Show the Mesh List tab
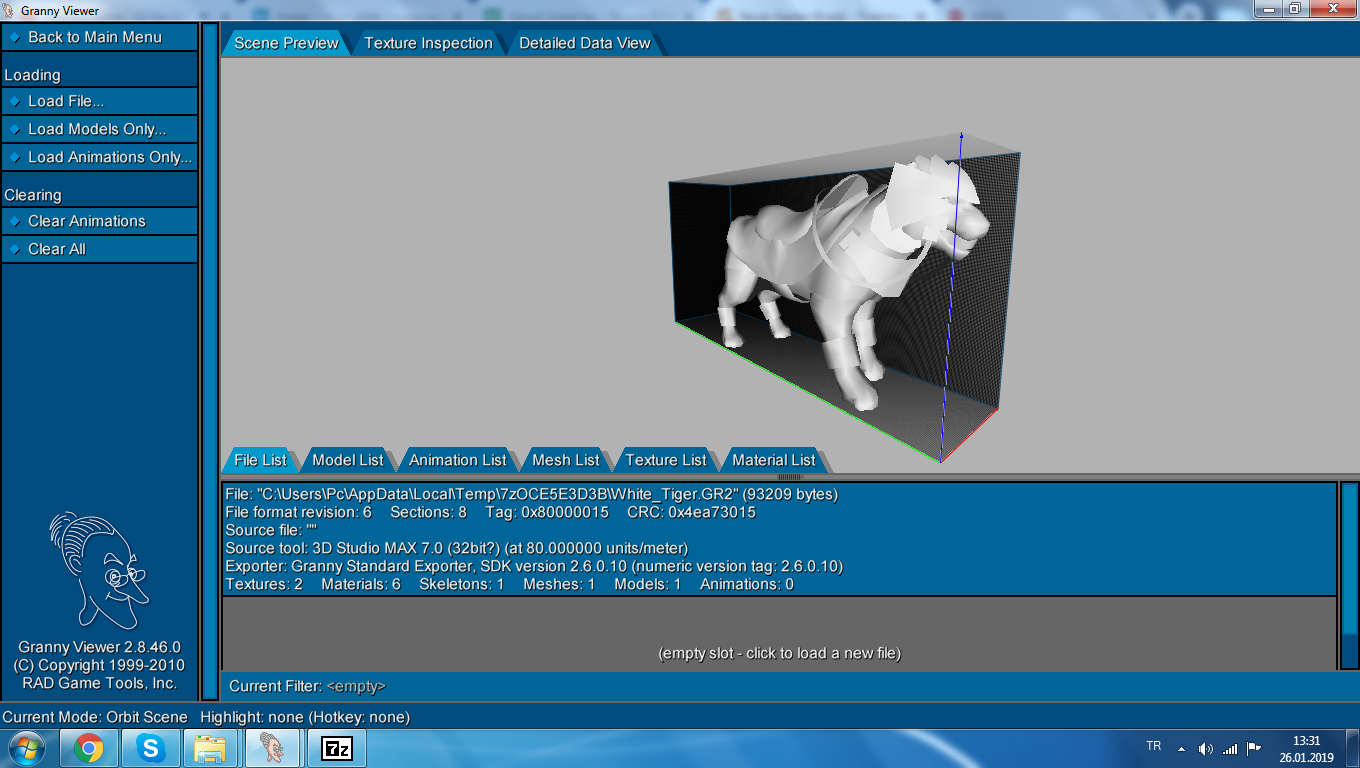Viewport: 1360px width, 768px height. pyautogui.click(x=565, y=460)
